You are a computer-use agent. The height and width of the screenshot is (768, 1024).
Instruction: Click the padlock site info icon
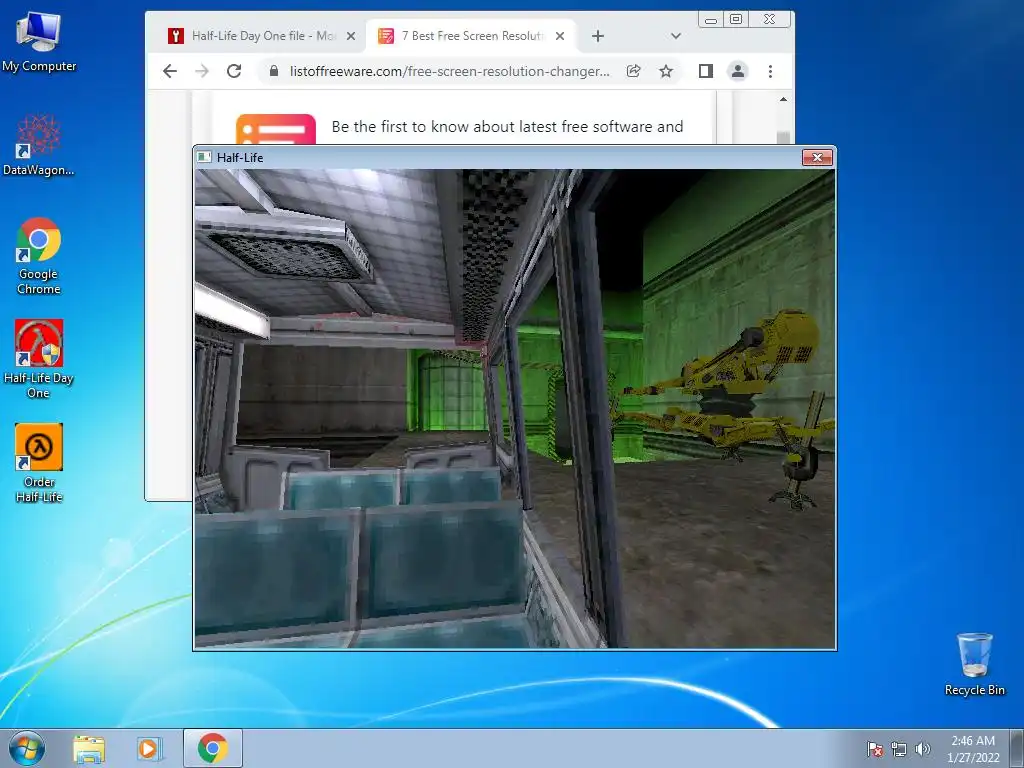coord(274,71)
